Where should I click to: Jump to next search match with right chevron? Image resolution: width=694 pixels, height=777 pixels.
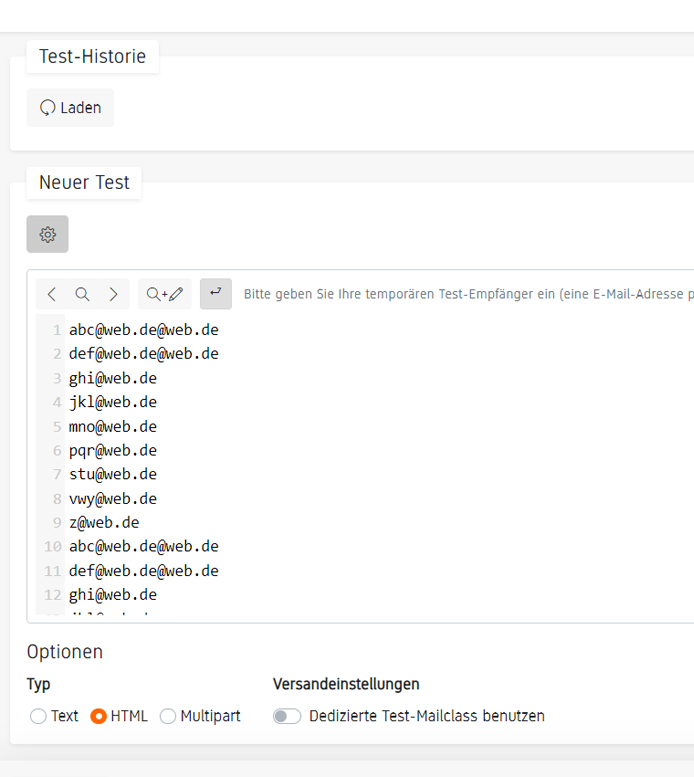tap(113, 294)
